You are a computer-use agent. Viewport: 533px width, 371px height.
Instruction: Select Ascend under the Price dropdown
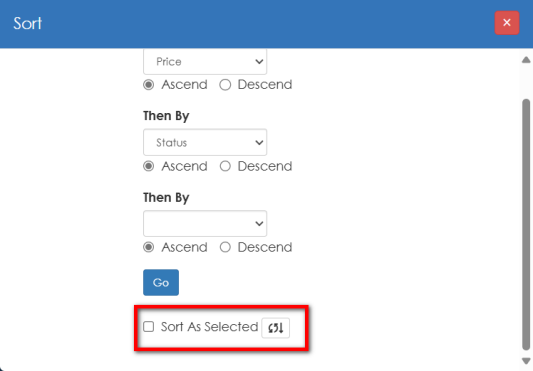[149, 85]
